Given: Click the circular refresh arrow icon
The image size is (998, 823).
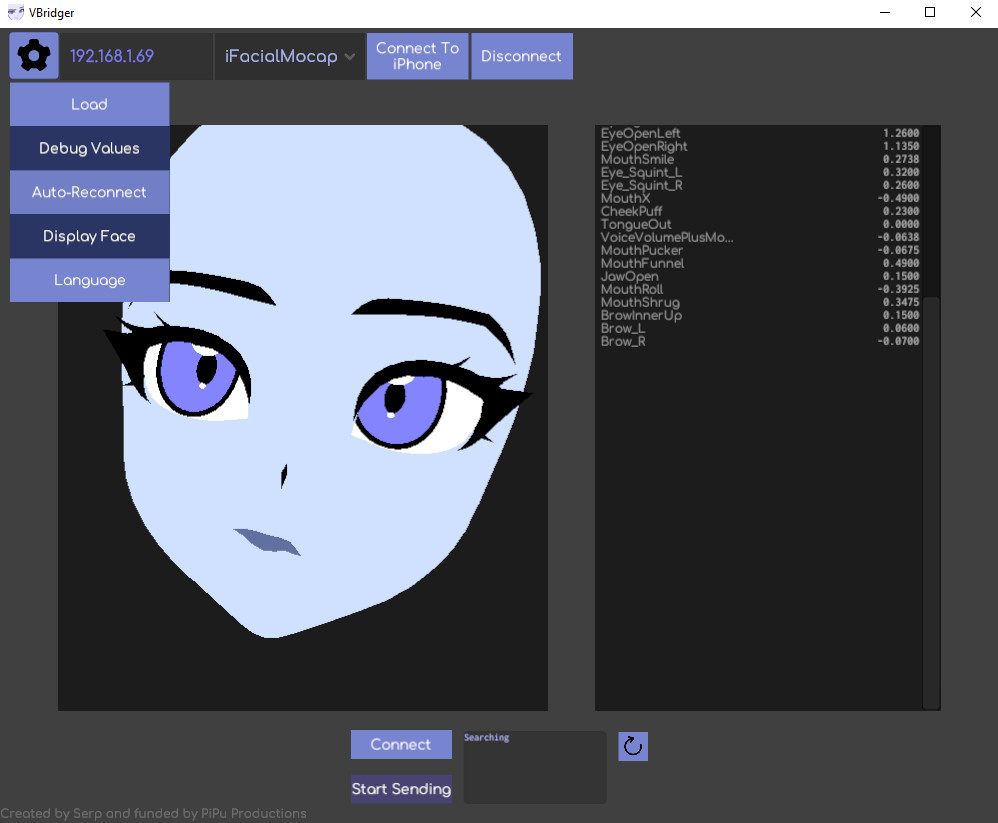Looking at the screenshot, I should (632, 746).
